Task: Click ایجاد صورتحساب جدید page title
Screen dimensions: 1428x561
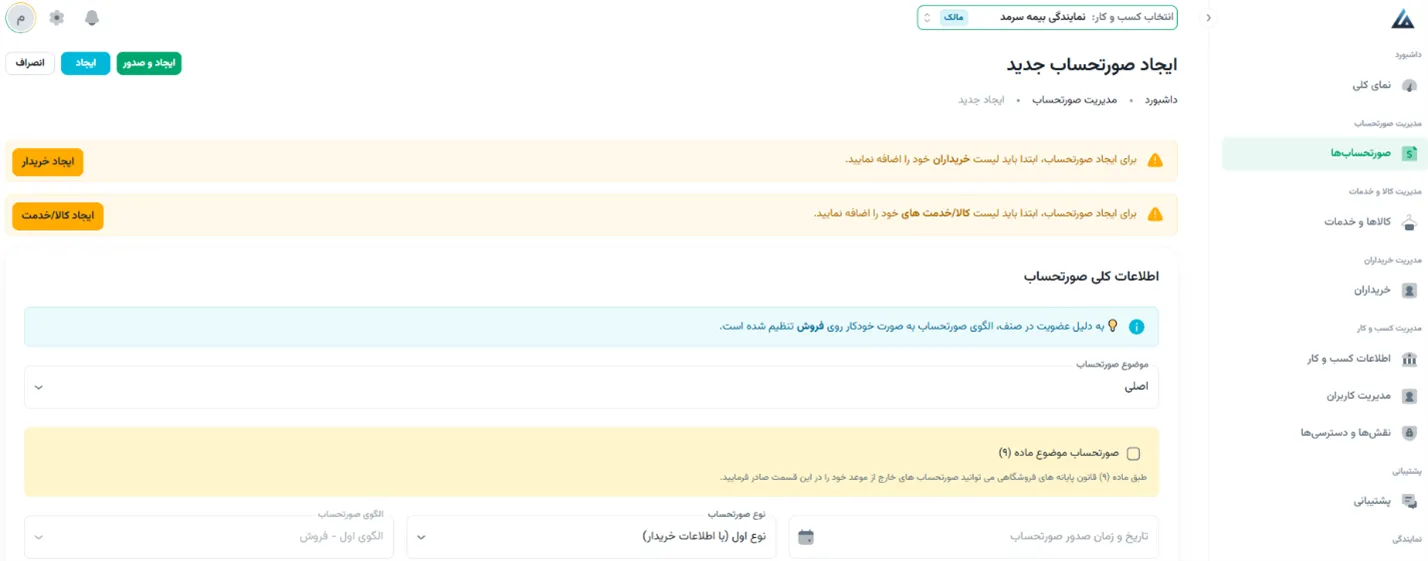Action: (x=1092, y=65)
